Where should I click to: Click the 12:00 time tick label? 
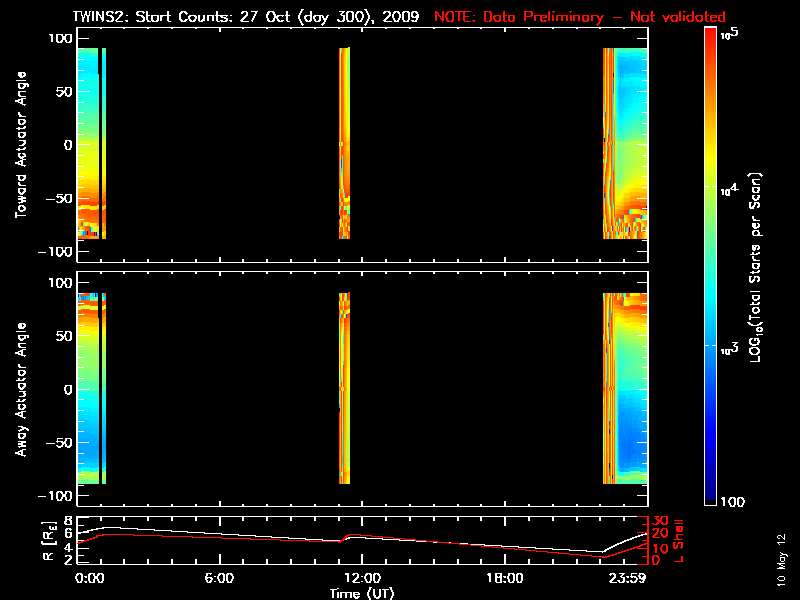click(361, 578)
